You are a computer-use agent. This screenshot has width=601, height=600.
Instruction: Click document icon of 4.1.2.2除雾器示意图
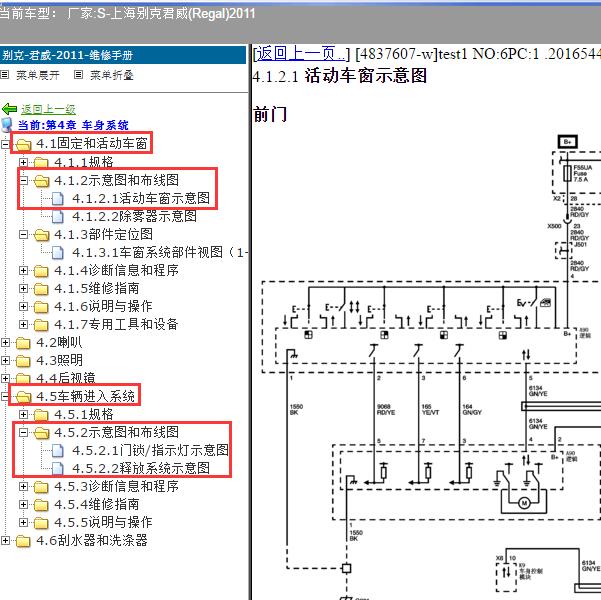57,217
